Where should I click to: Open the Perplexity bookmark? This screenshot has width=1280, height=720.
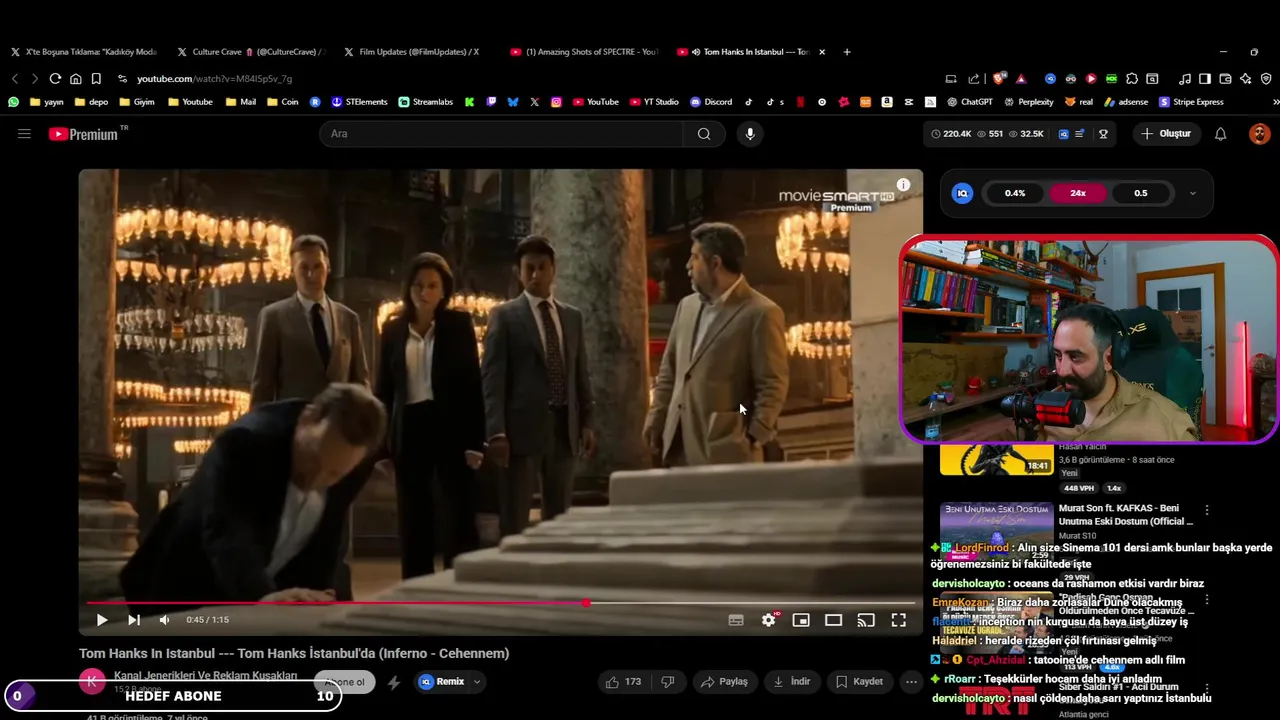click(x=1029, y=102)
